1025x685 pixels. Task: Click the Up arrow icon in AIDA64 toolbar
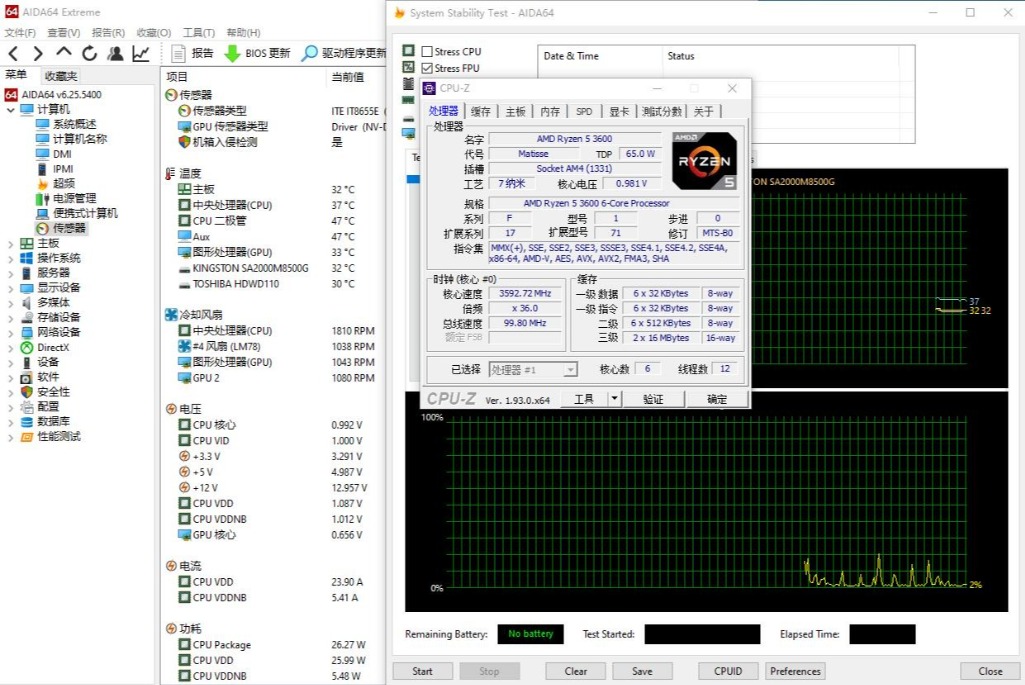coord(64,54)
